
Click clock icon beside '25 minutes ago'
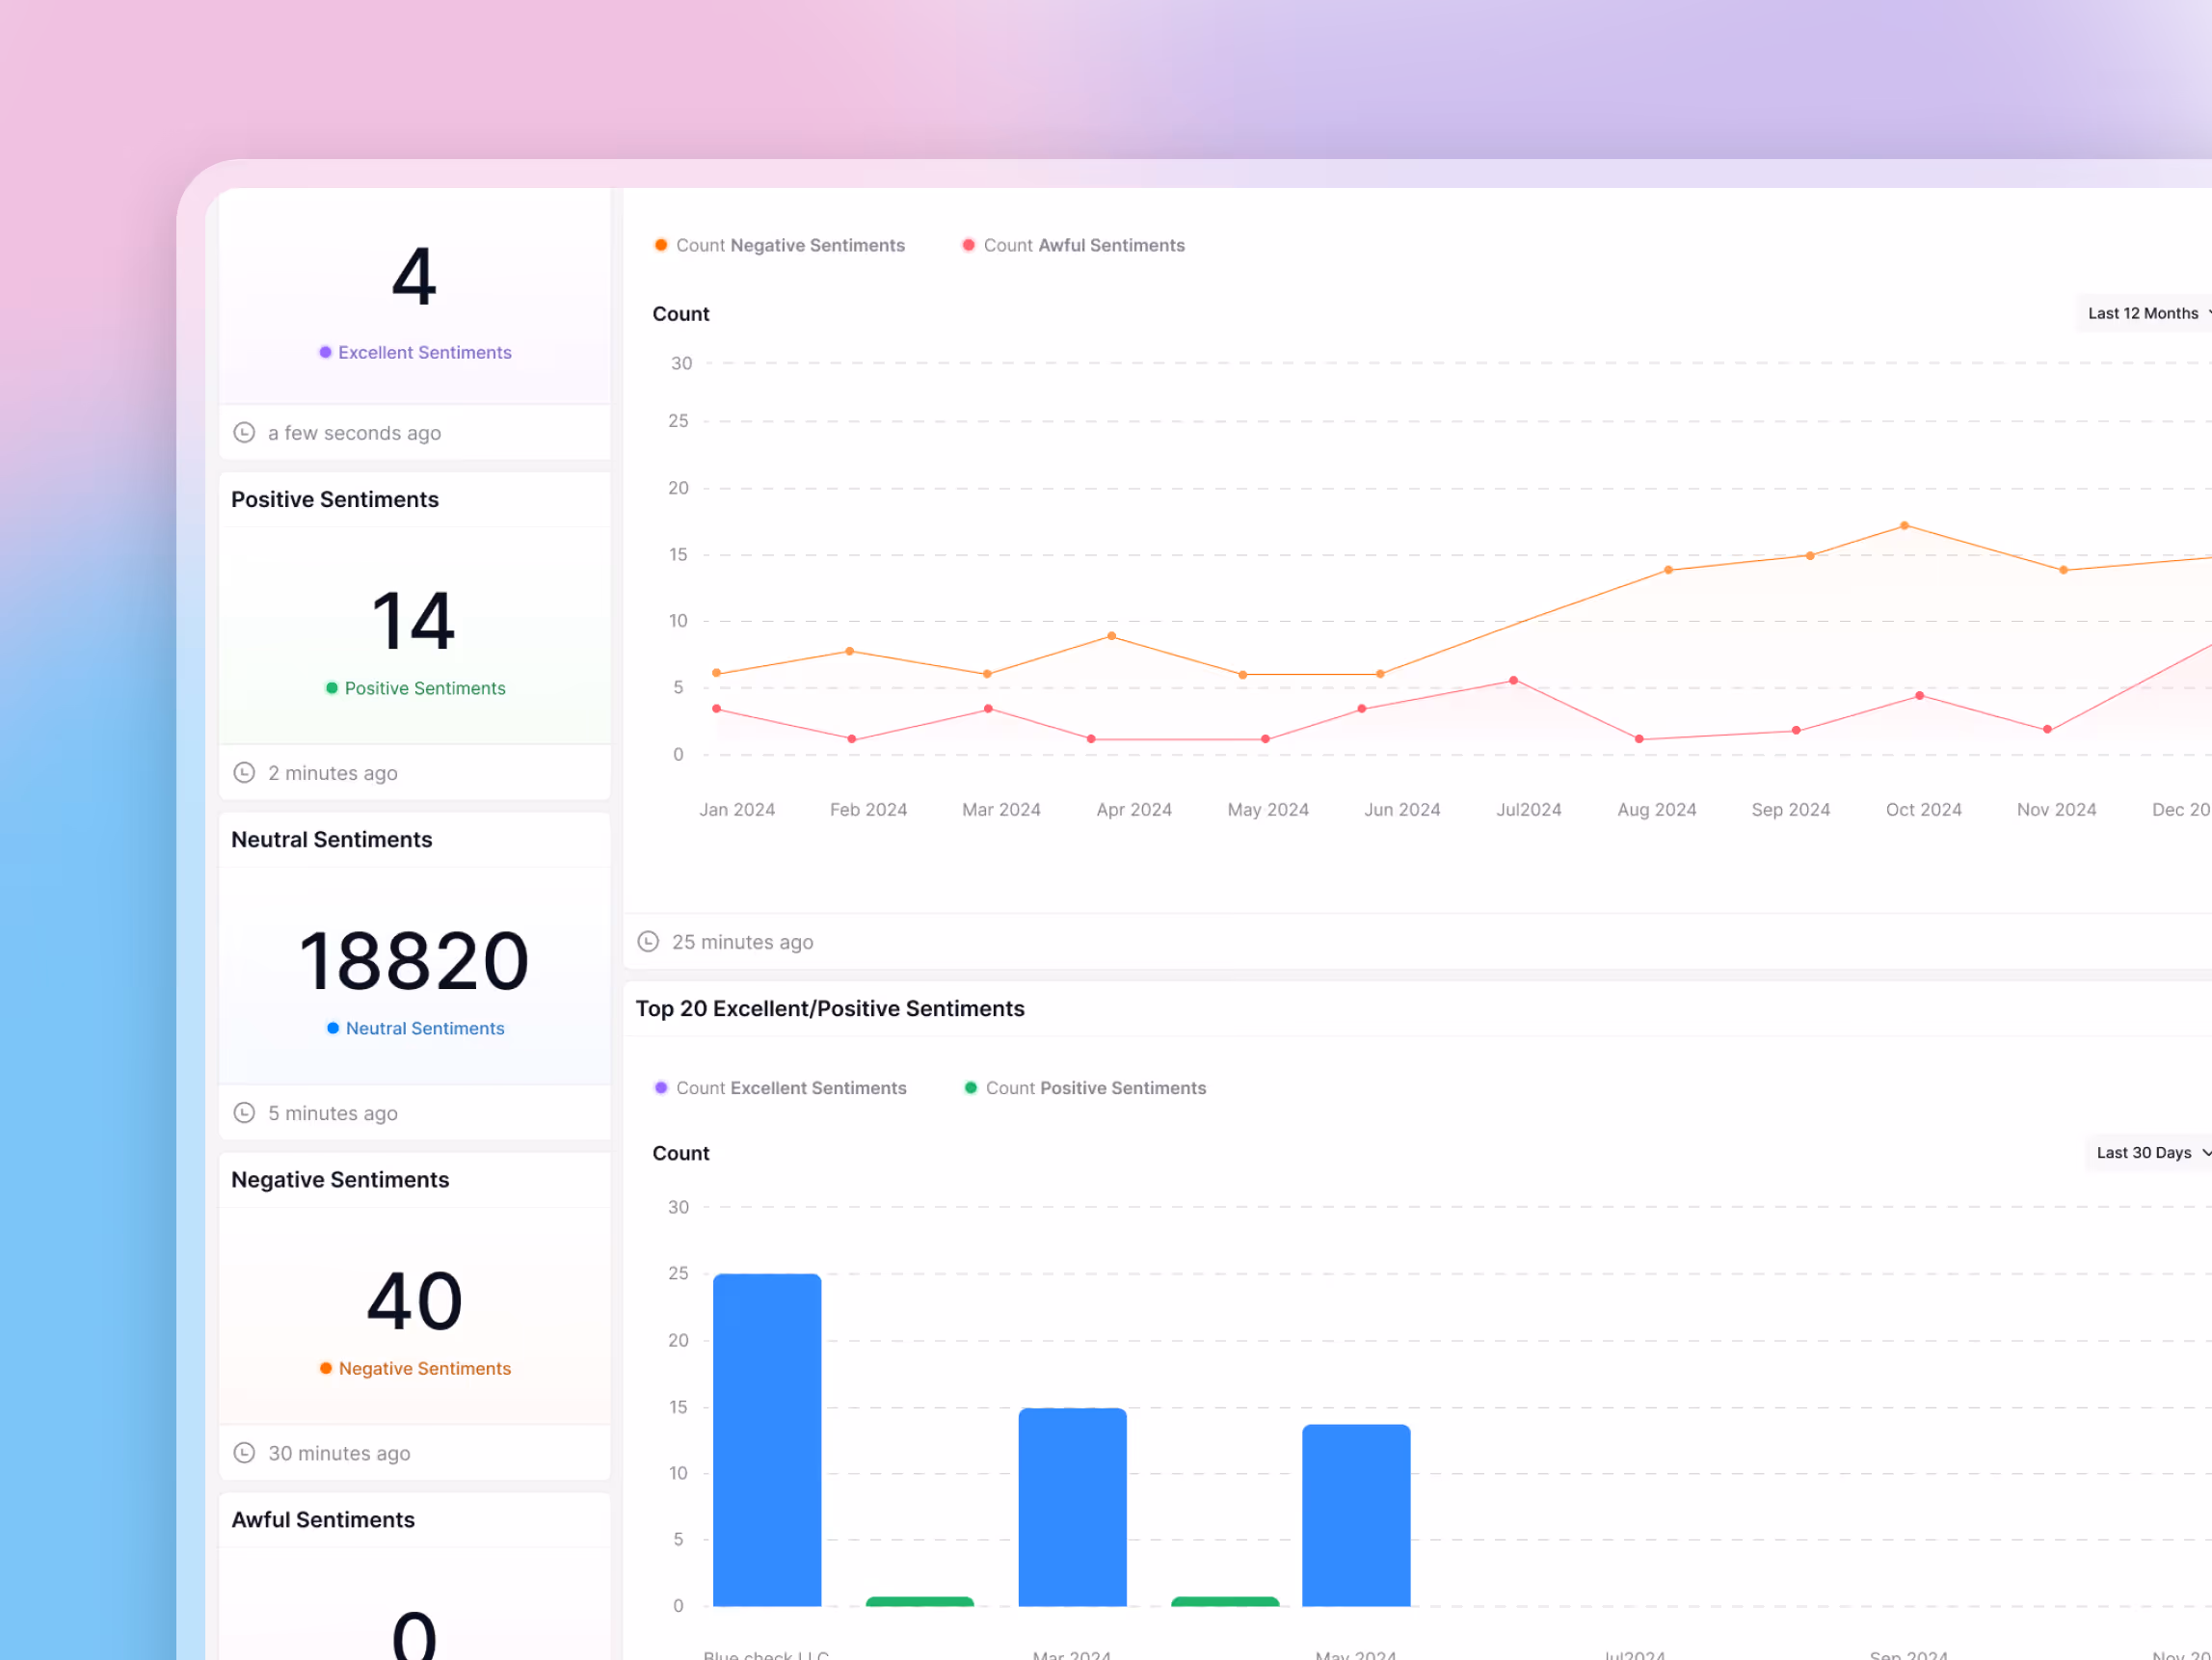648,942
